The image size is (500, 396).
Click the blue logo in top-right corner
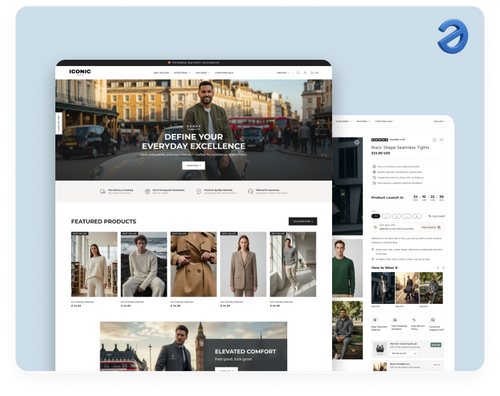coord(453,36)
